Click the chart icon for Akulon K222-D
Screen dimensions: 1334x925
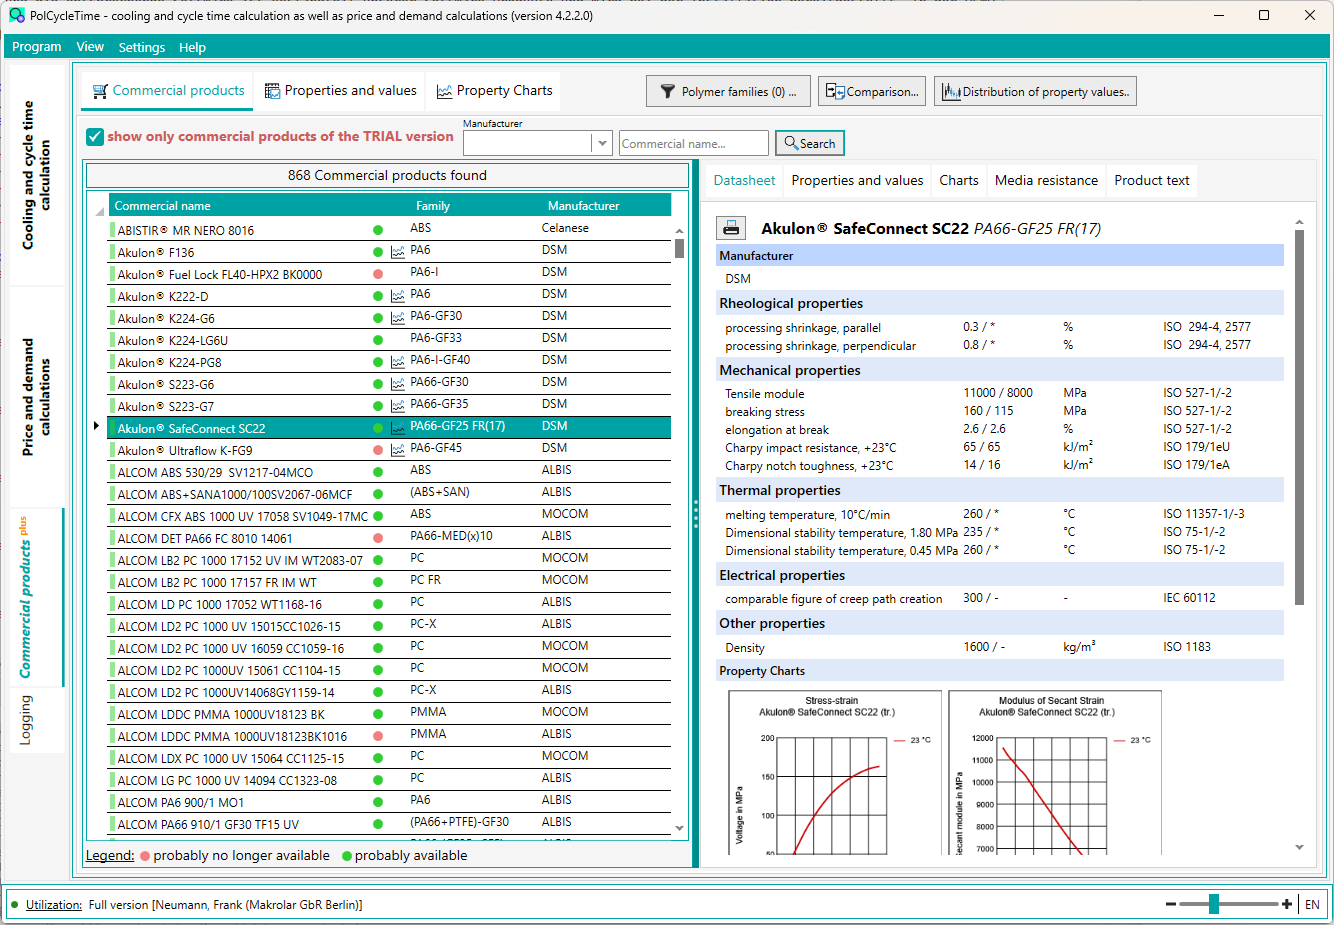398,296
